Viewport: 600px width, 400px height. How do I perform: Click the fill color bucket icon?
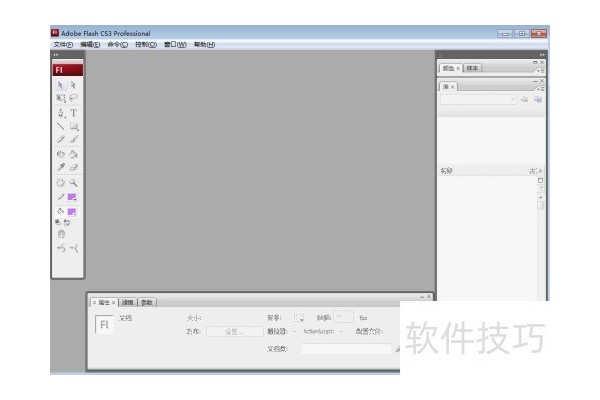coord(60,211)
